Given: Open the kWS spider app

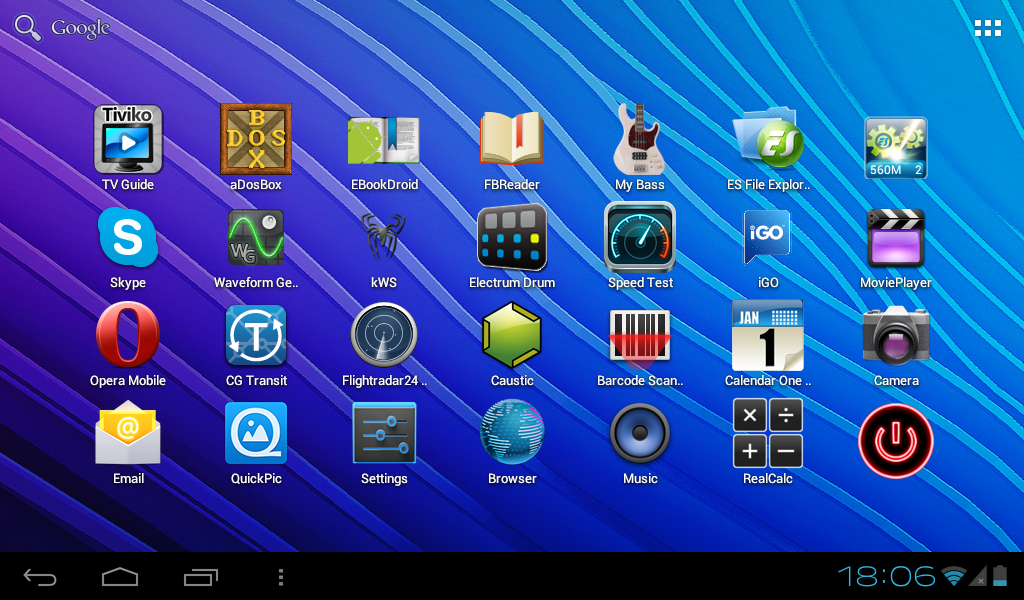Looking at the screenshot, I should coord(384,238).
